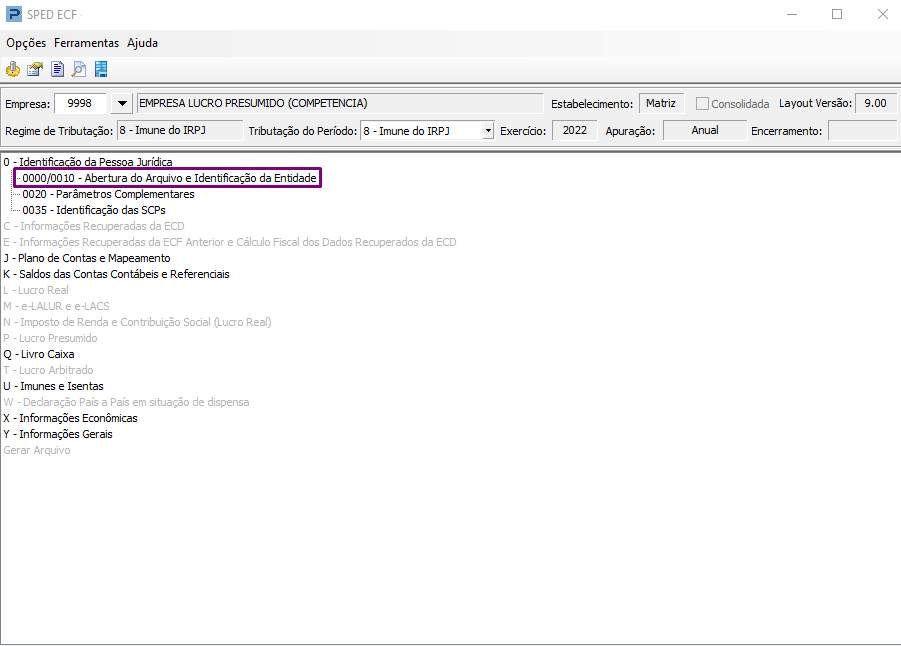Select U - Imunes e Isentas node

click(x=53, y=386)
